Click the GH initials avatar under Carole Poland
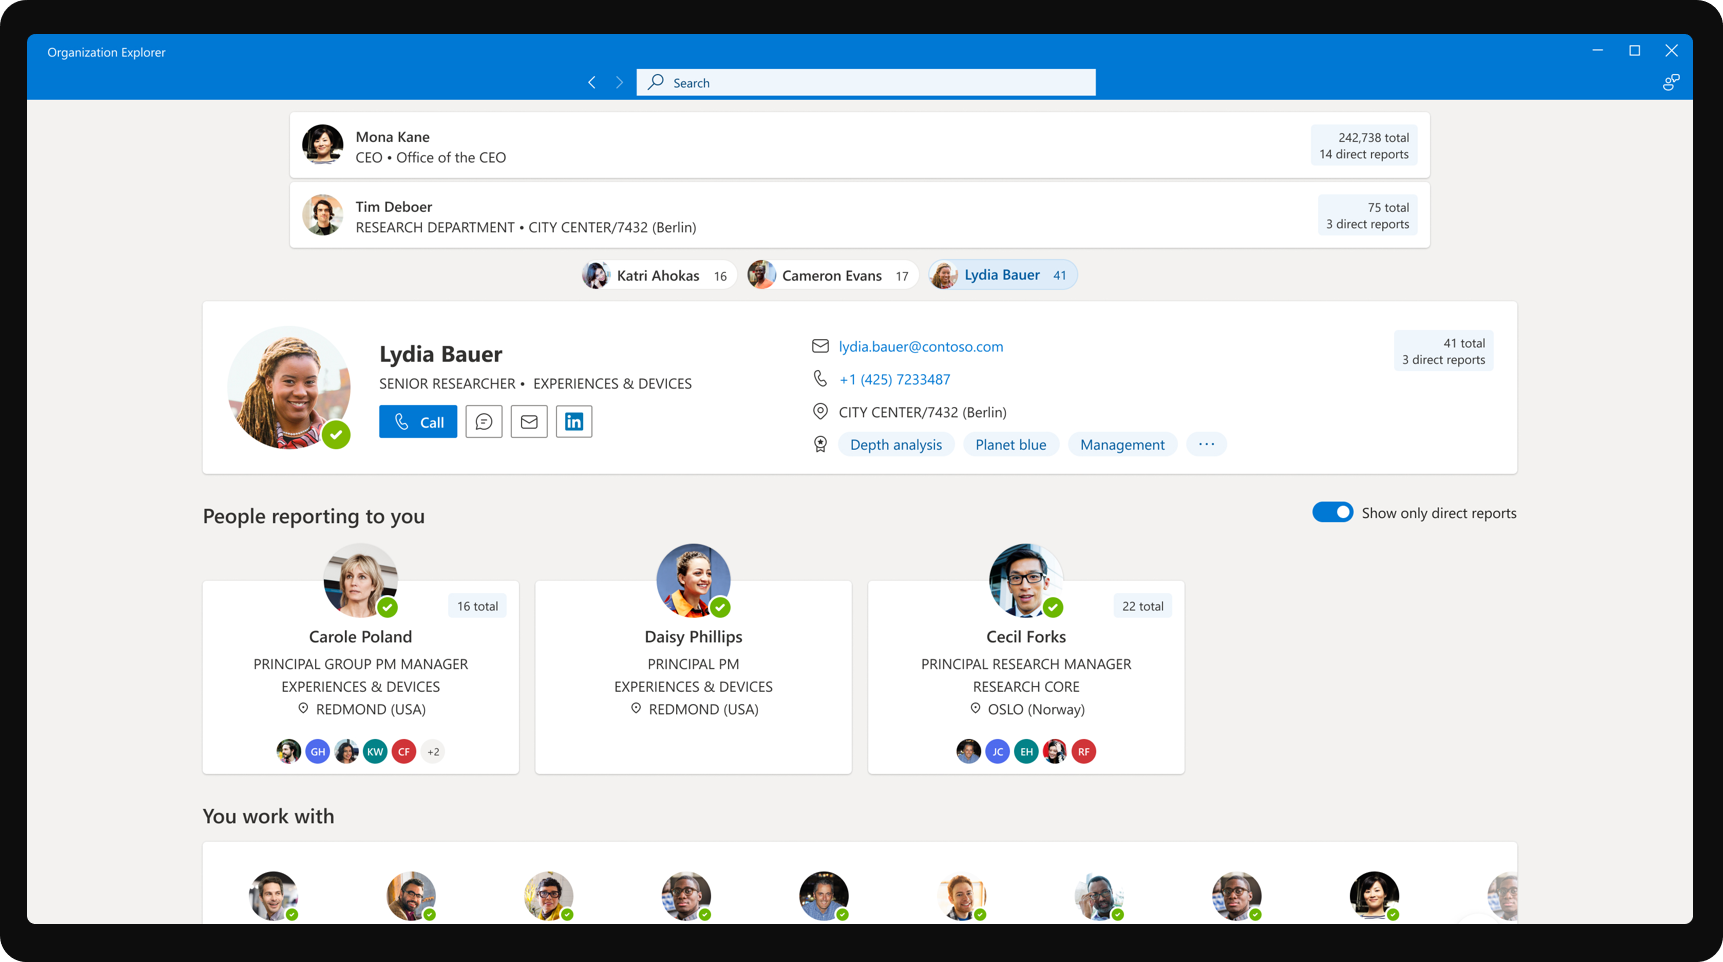The image size is (1723, 962). click(318, 752)
